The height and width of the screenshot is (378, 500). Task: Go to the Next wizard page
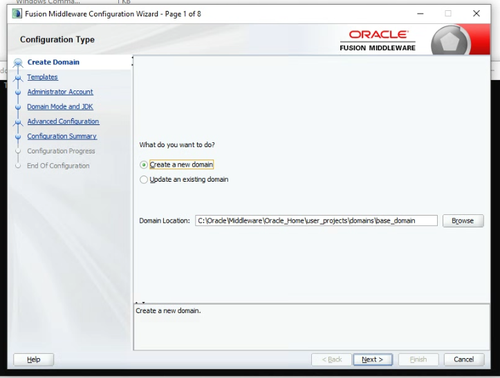coord(372,360)
